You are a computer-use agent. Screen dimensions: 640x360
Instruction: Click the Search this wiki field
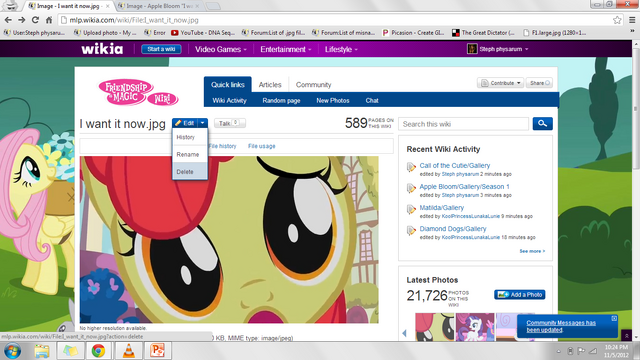coord(463,124)
